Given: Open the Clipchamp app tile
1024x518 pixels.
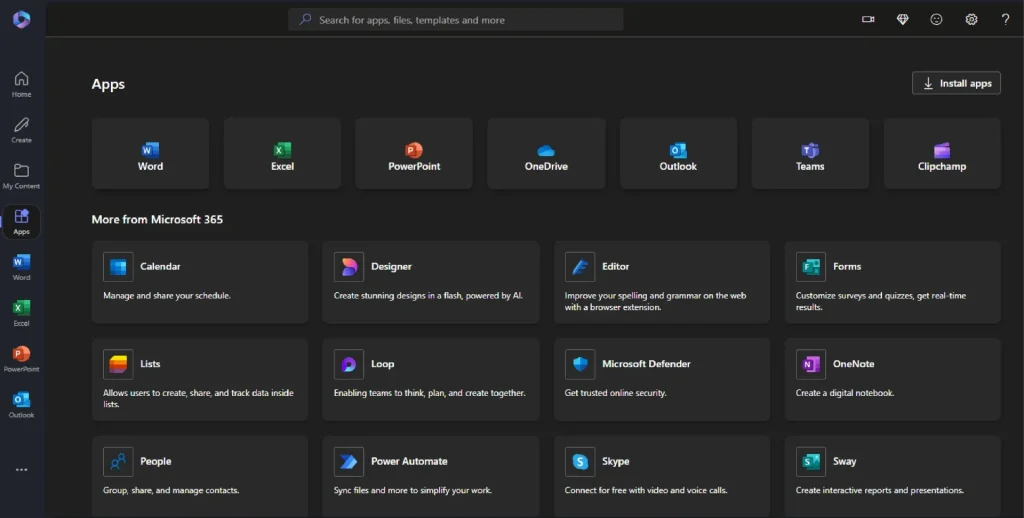Looking at the screenshot, I should coord(942,154).
